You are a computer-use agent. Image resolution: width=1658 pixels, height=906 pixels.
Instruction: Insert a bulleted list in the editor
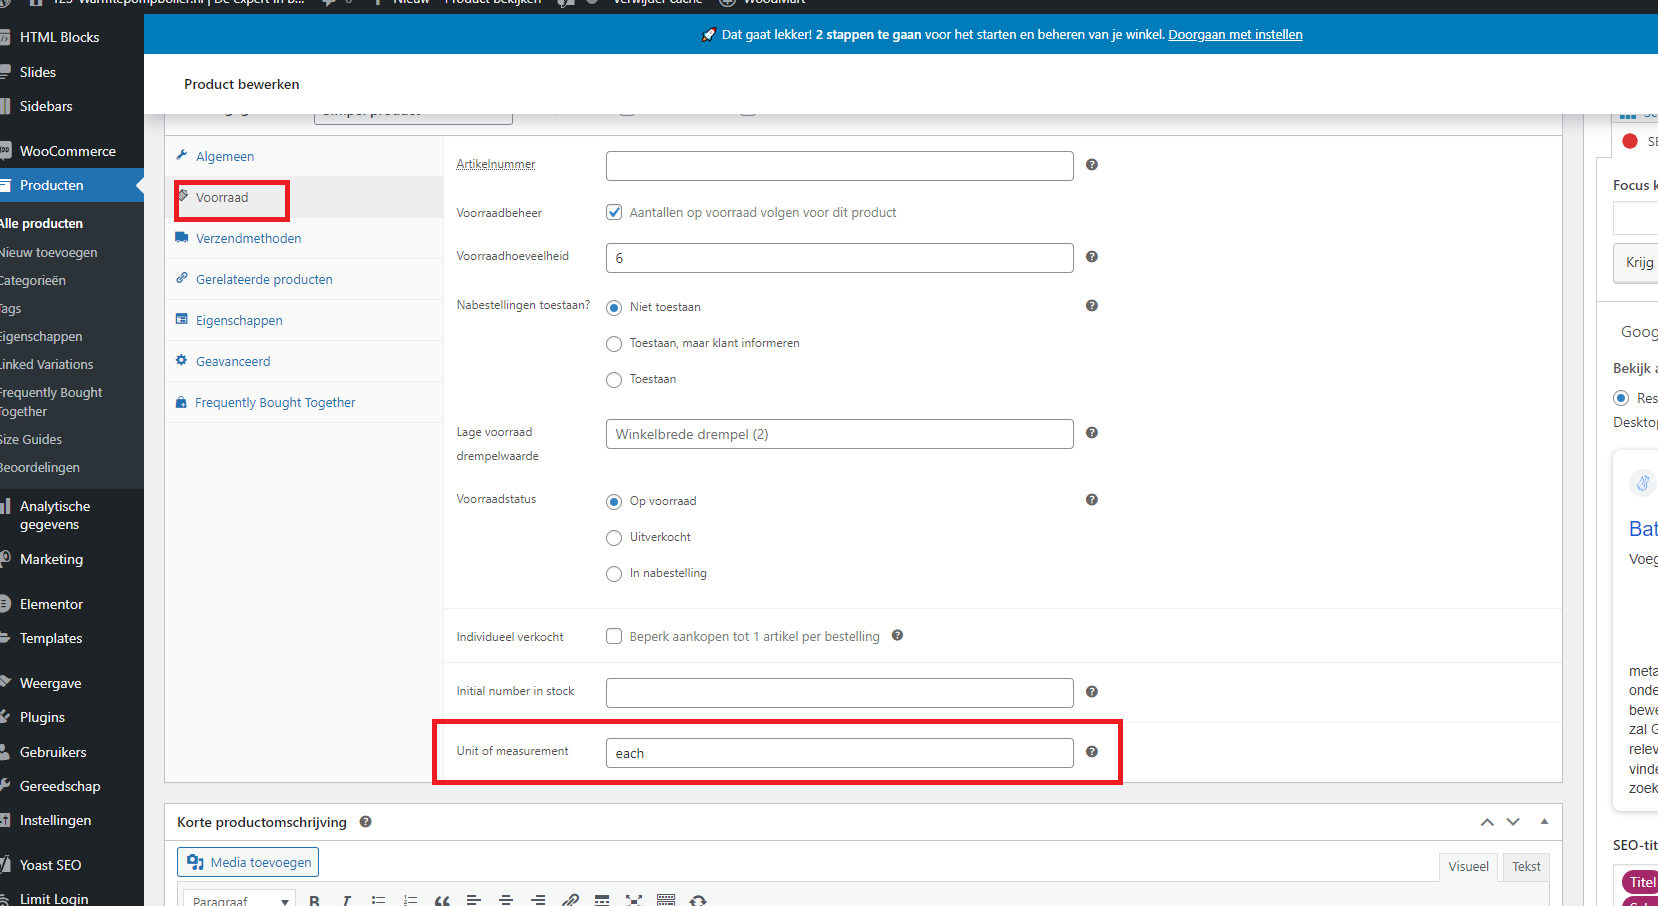click(x=378, y=900)
